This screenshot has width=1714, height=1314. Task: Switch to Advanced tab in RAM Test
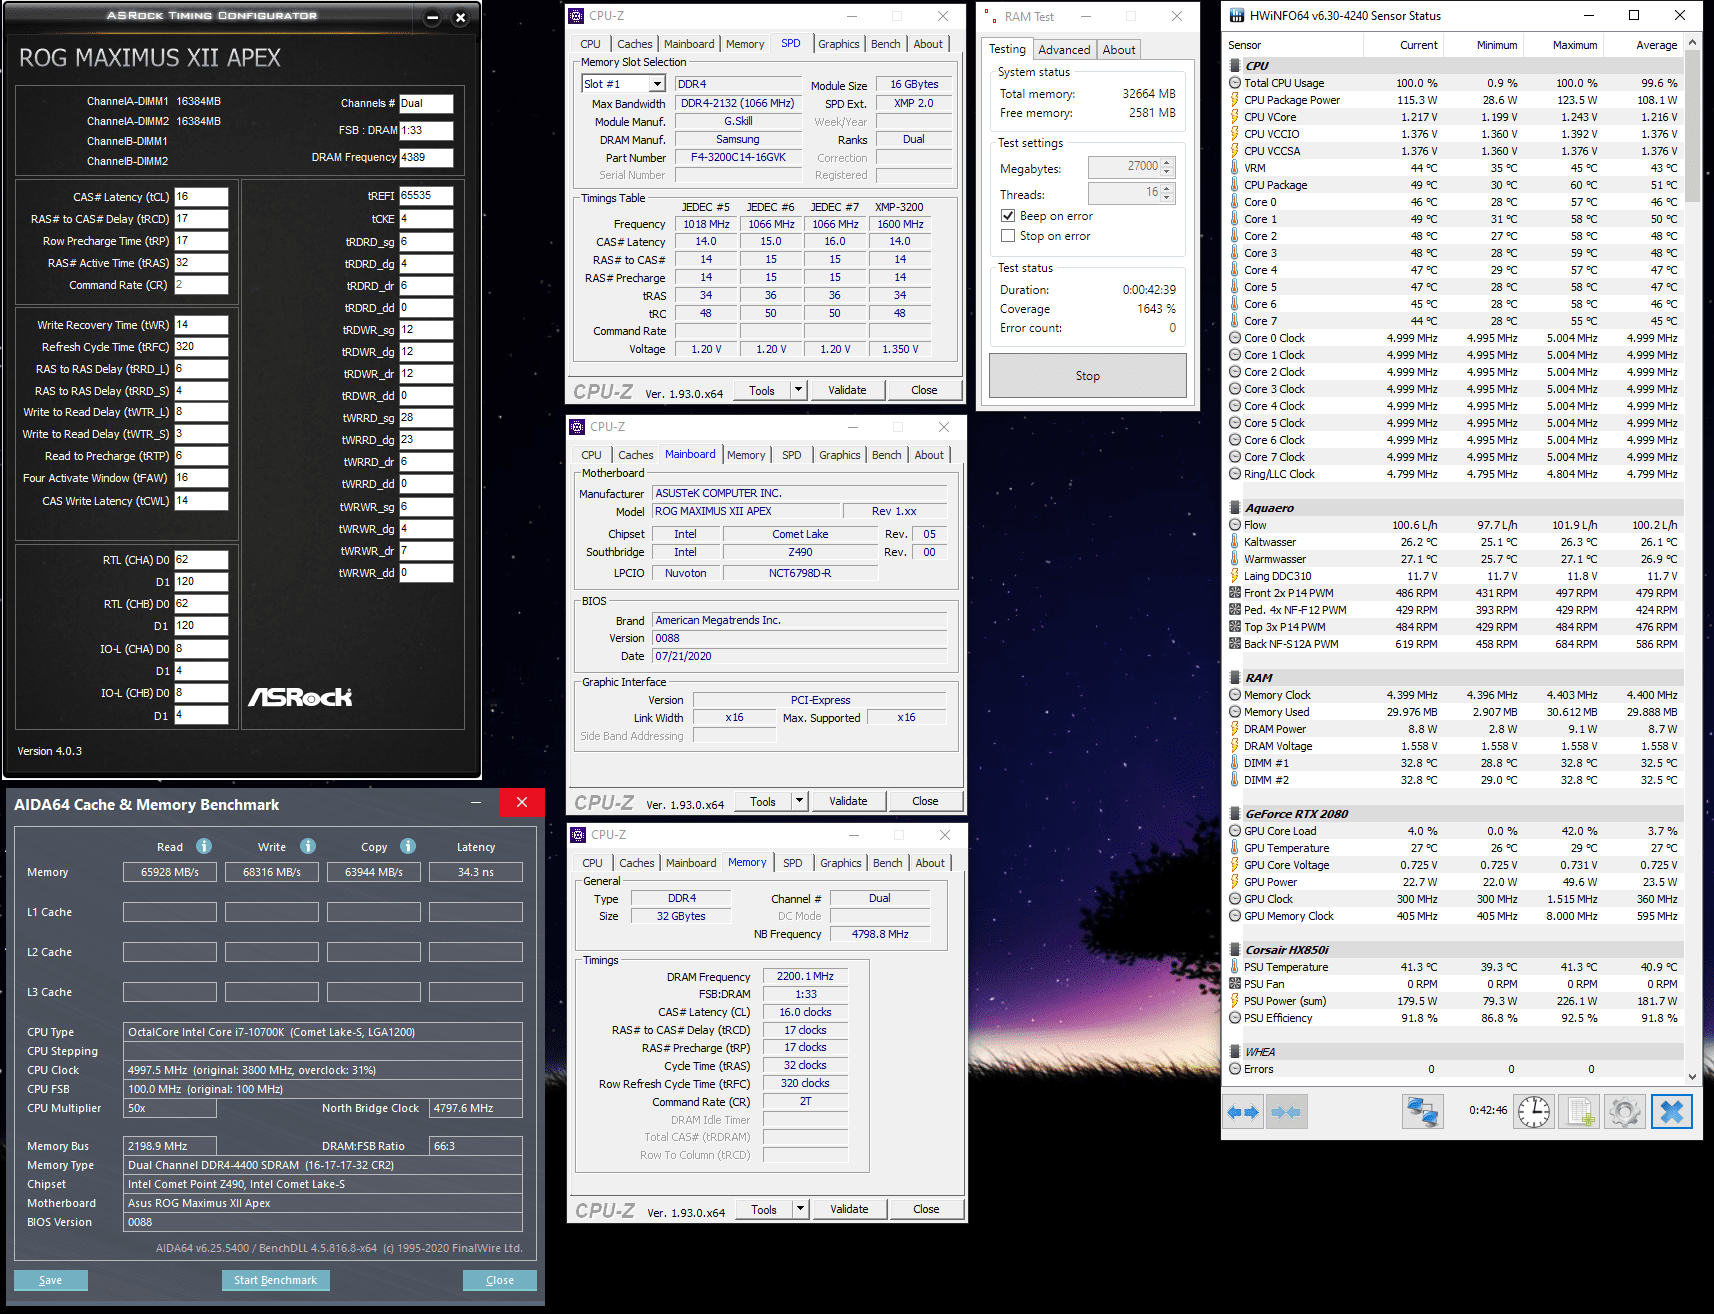1064,50
